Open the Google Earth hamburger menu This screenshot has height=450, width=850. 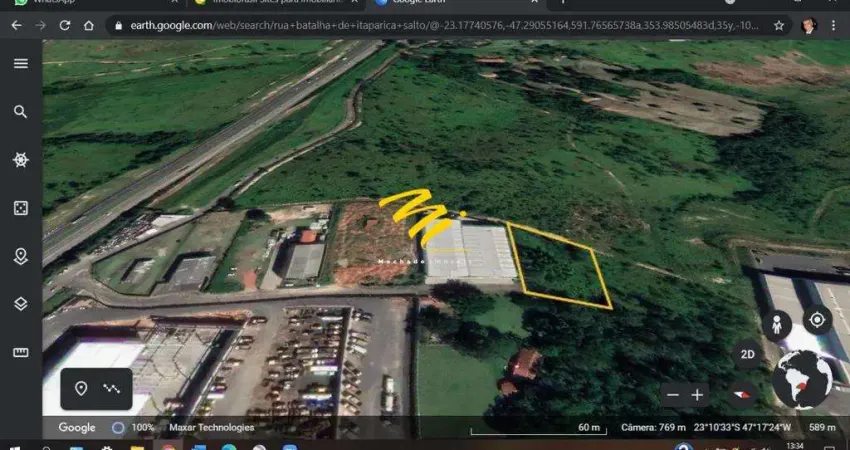click(x=21, y=63)
